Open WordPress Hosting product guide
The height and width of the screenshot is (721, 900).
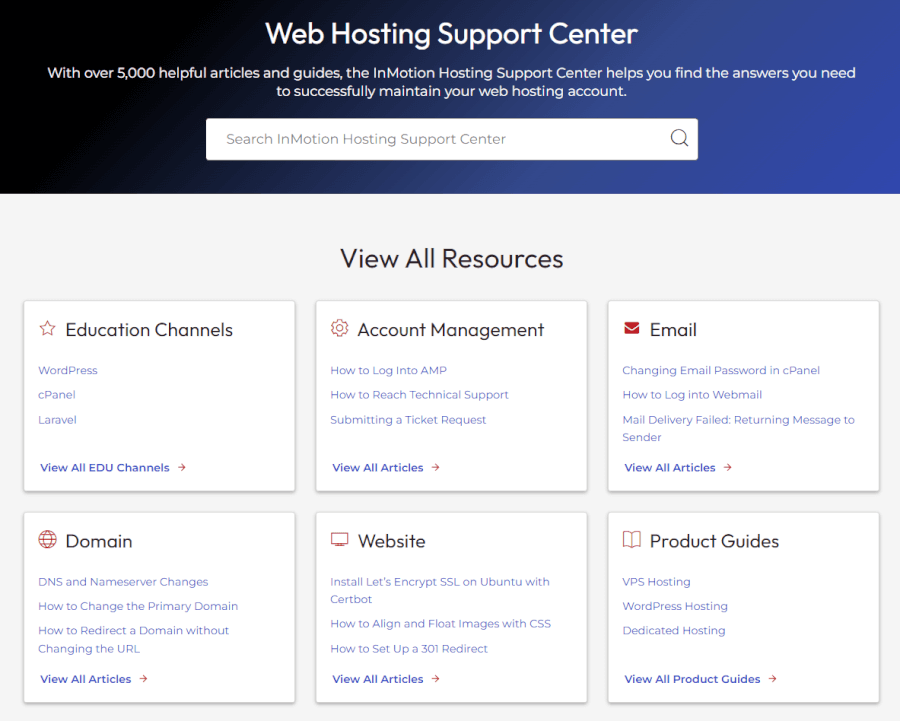coord(675,606)
